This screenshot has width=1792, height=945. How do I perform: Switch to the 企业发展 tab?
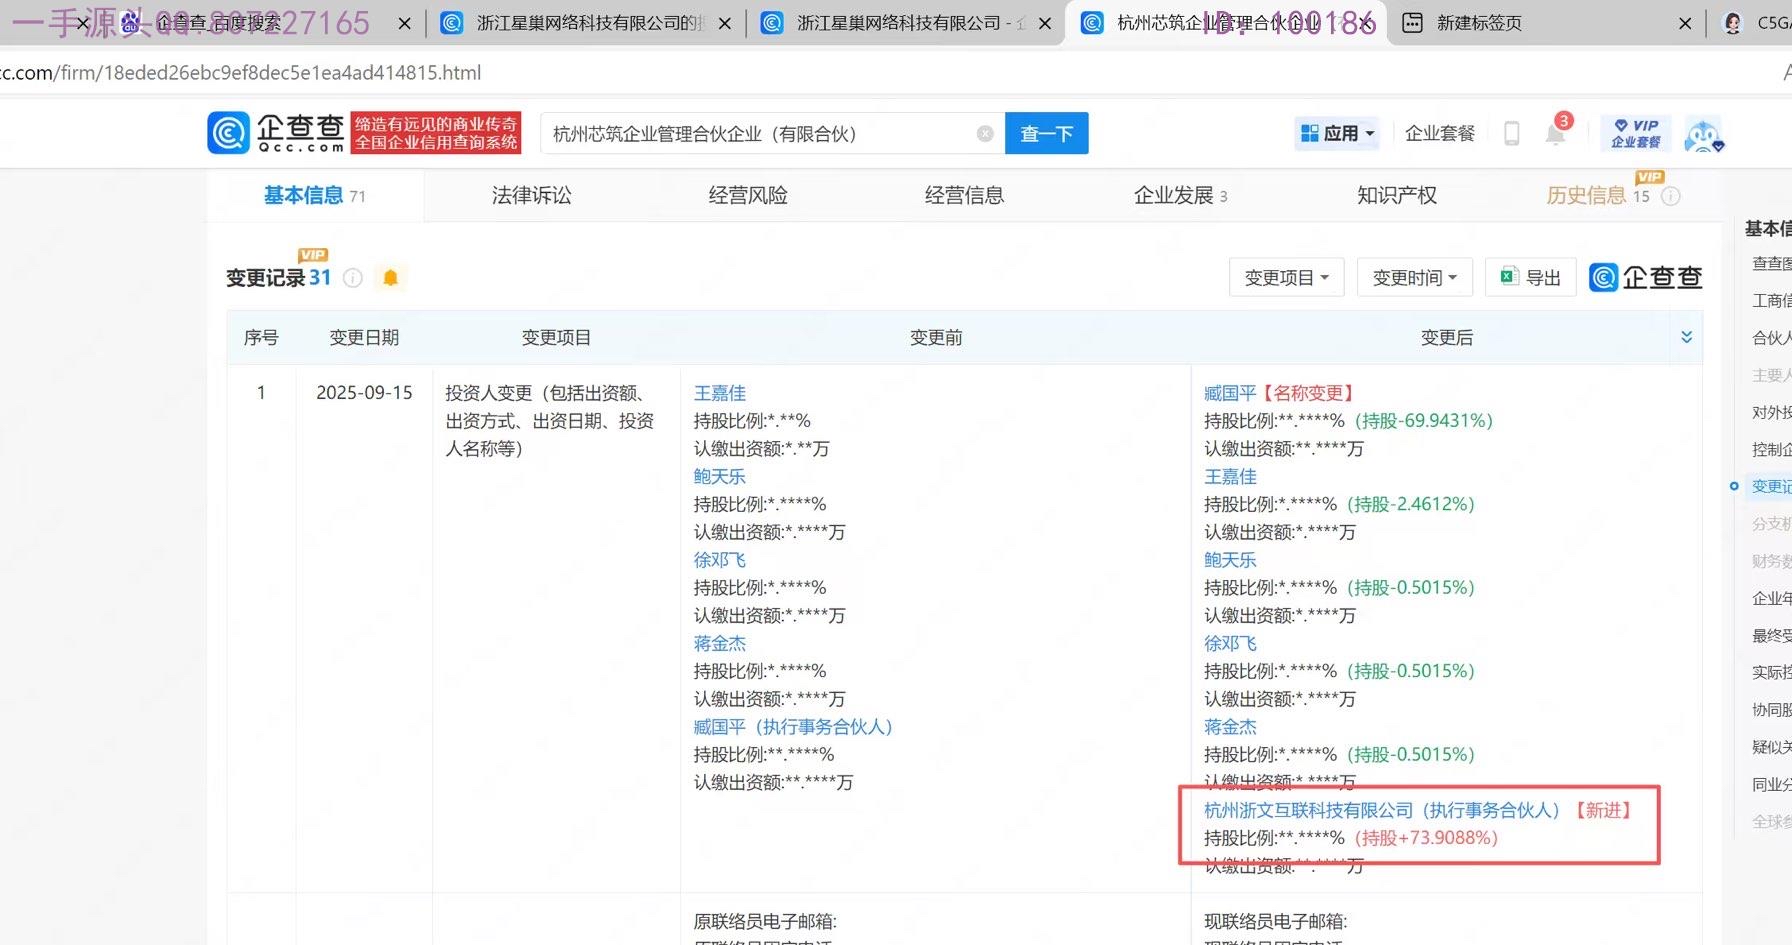tap(1180, 196)
